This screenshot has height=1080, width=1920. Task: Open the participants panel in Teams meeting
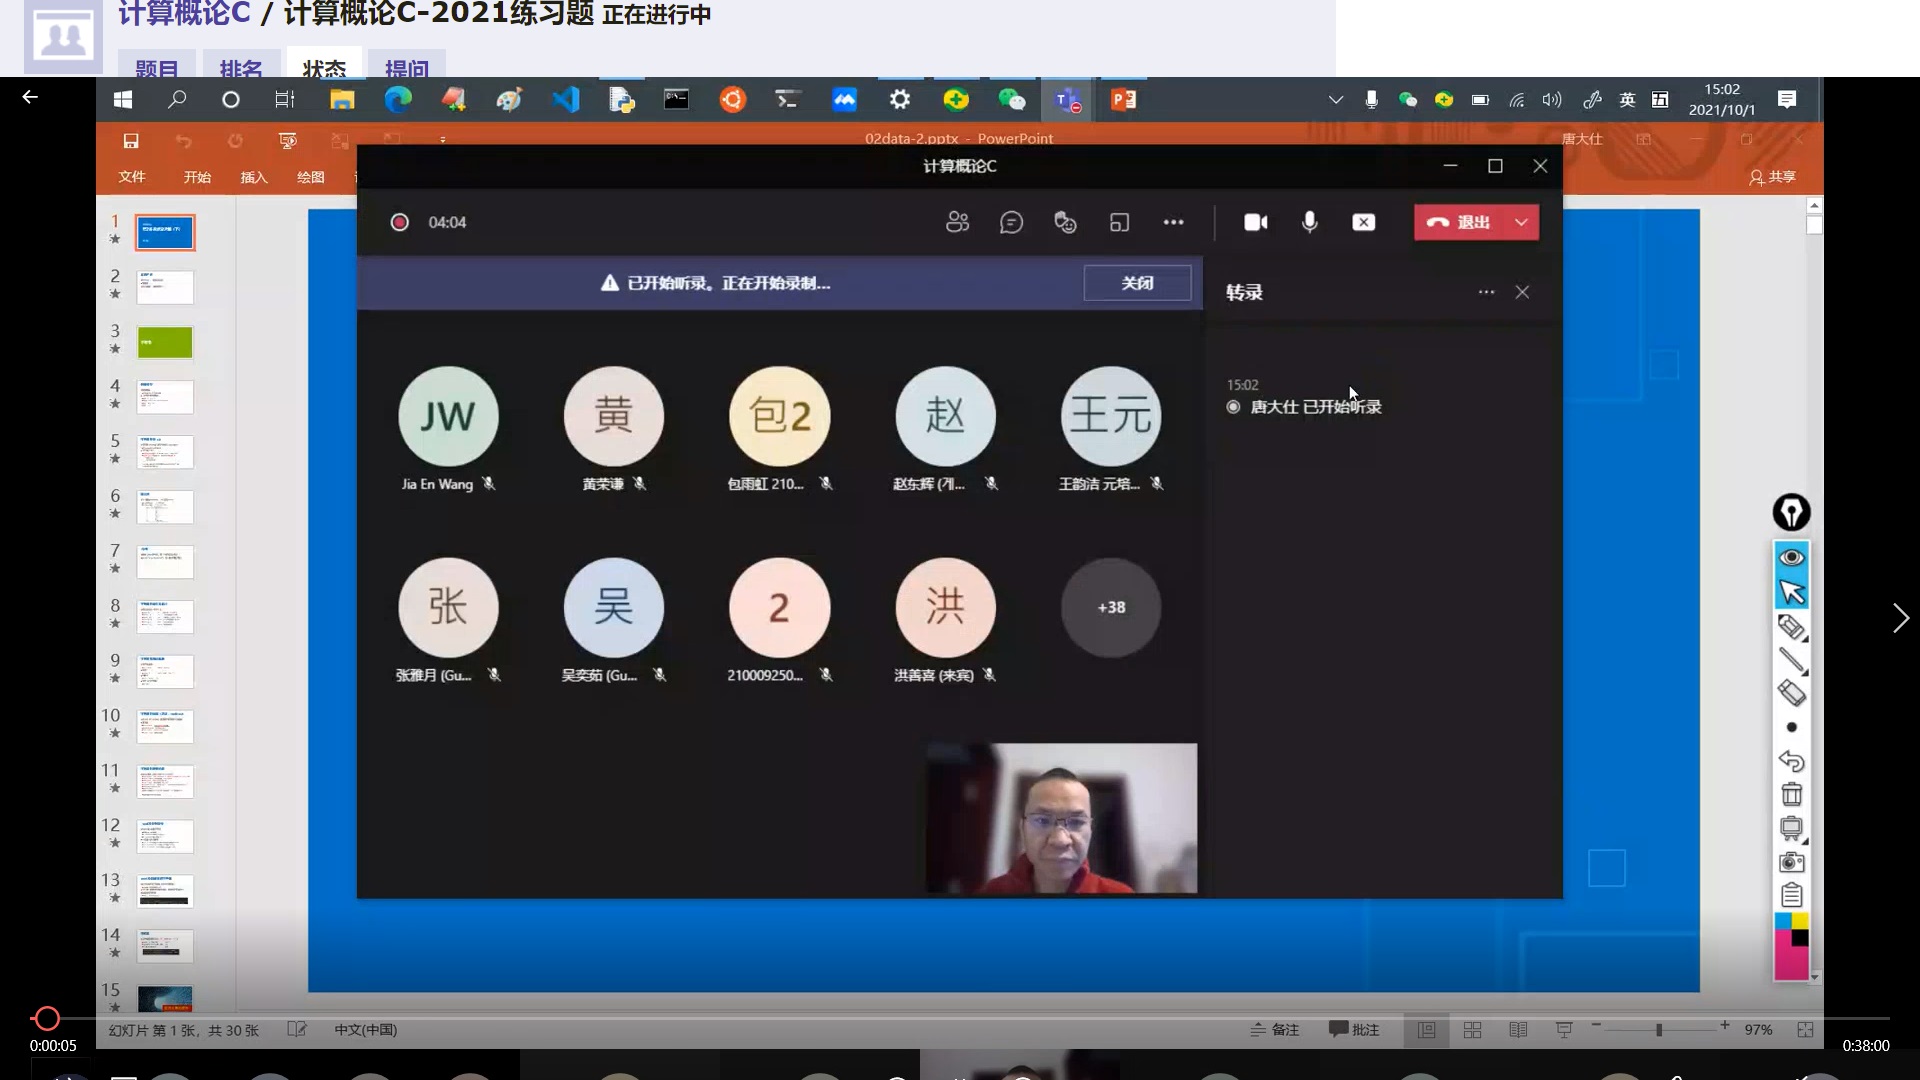(957, 222)
